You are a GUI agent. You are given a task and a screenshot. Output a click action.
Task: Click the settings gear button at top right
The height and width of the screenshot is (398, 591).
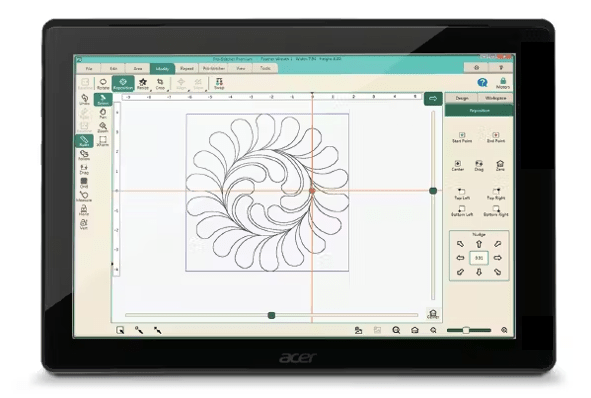point(476,67)
